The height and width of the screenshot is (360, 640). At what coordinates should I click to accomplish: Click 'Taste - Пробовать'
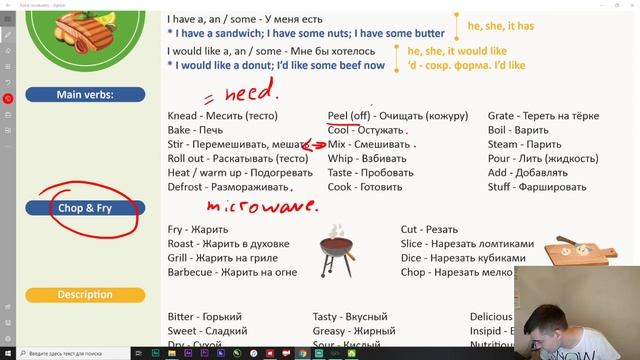point(370,173)
